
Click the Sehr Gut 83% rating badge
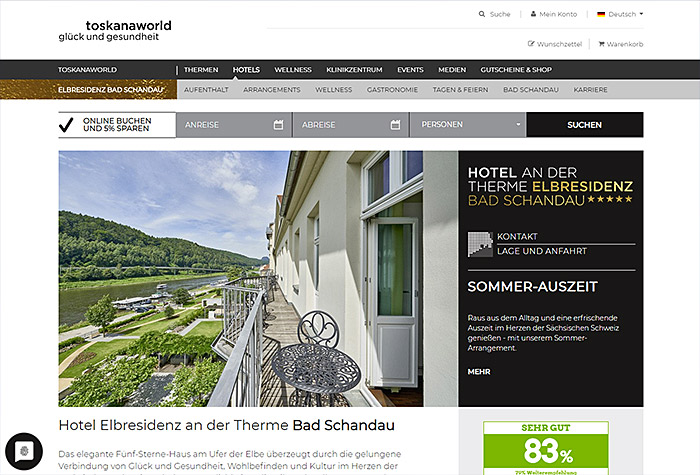[546, 448]
